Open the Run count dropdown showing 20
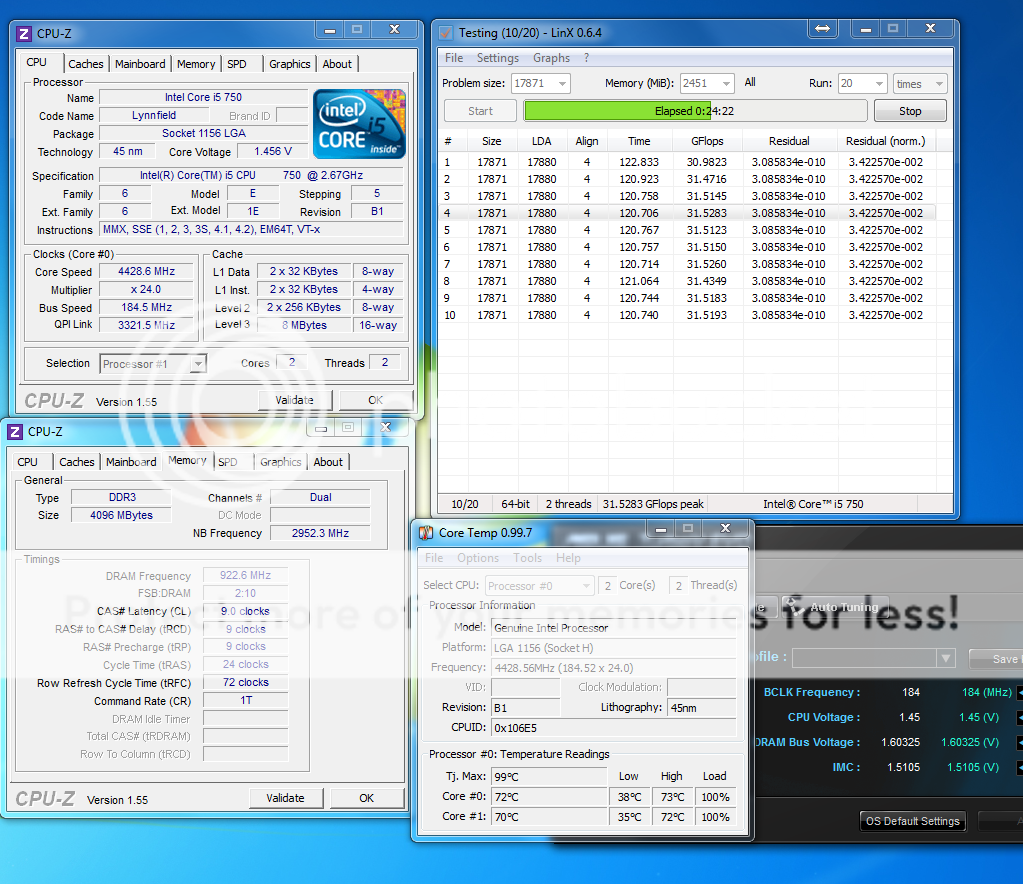Image resolution: width=1023 pixels, height=884 pixels. point(878,84)
